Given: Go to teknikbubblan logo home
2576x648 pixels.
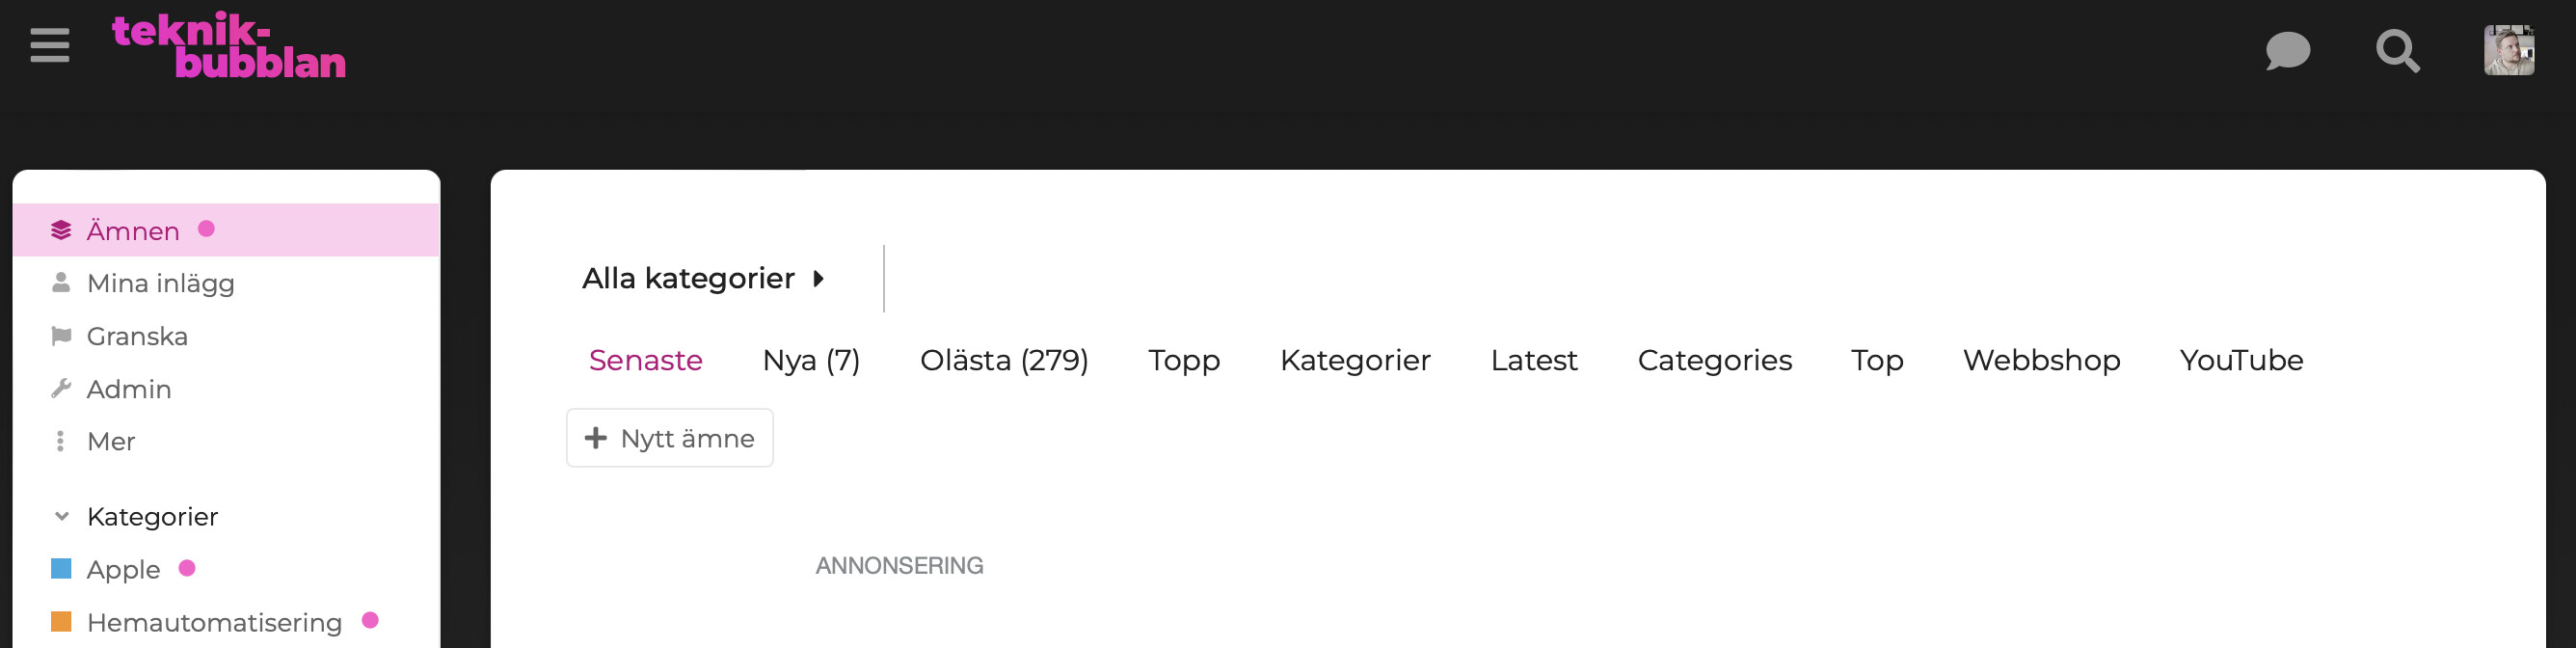Looking at the screenshot, I should pos(229,46).
